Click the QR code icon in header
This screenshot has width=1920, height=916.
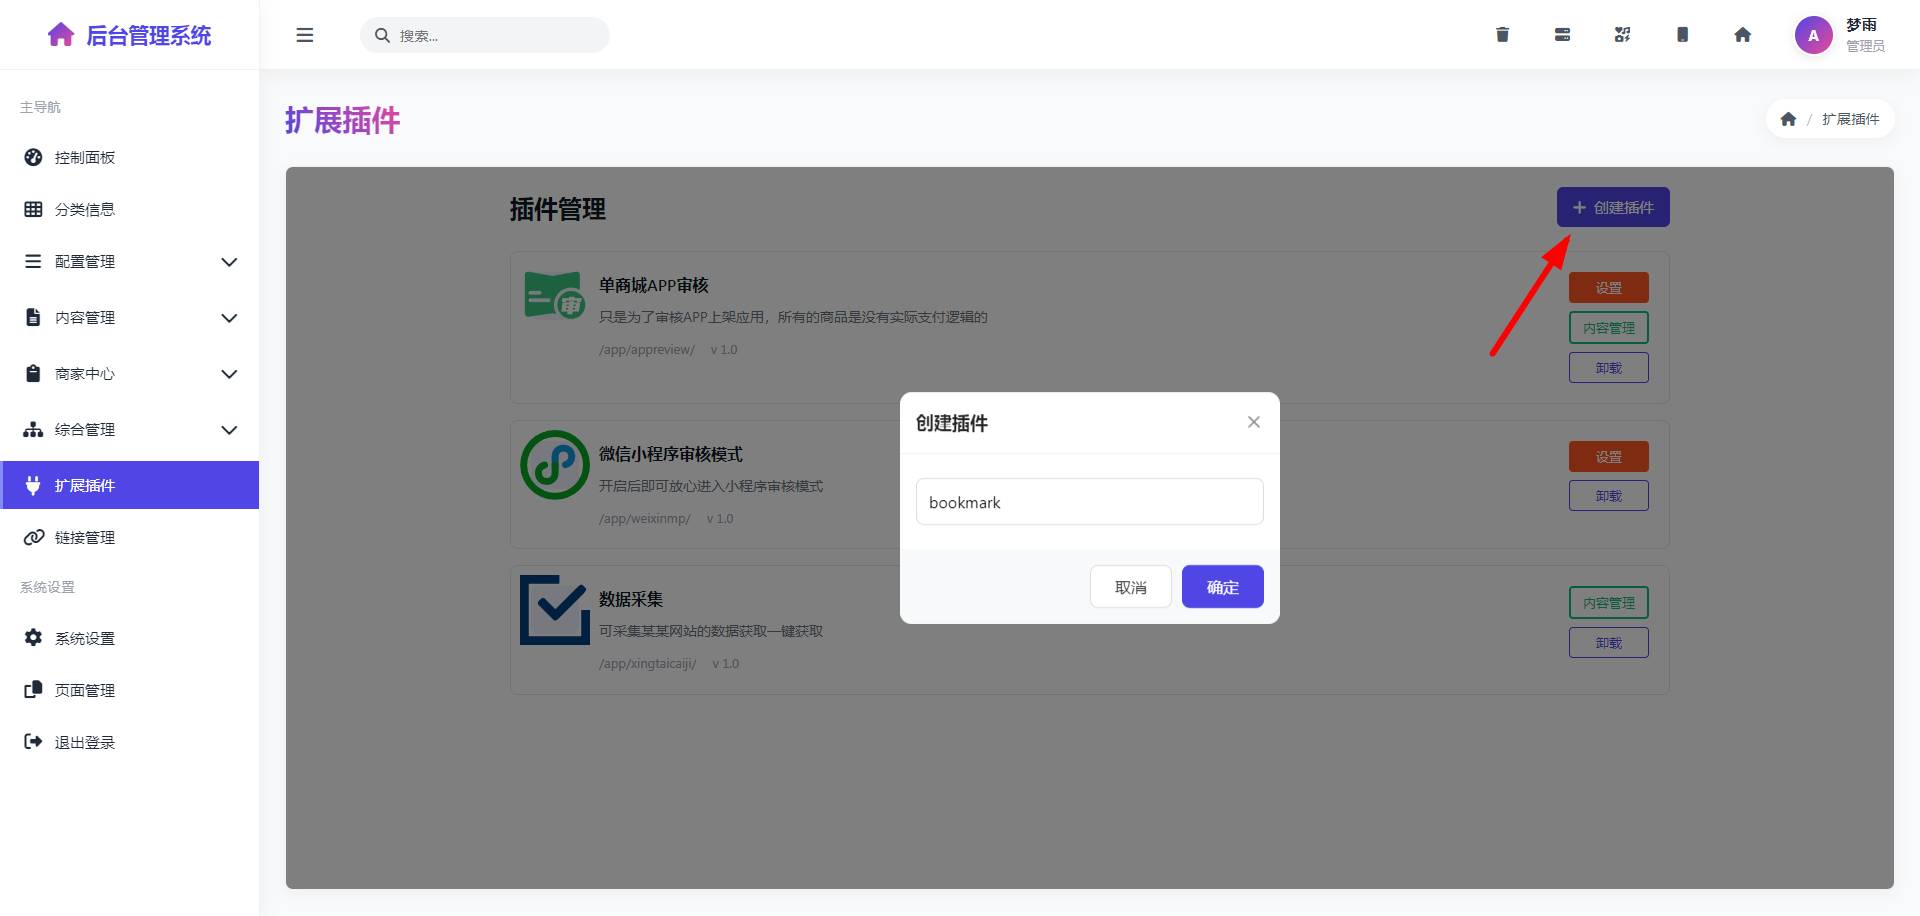pyautogui.click(x=1622, y=35)
